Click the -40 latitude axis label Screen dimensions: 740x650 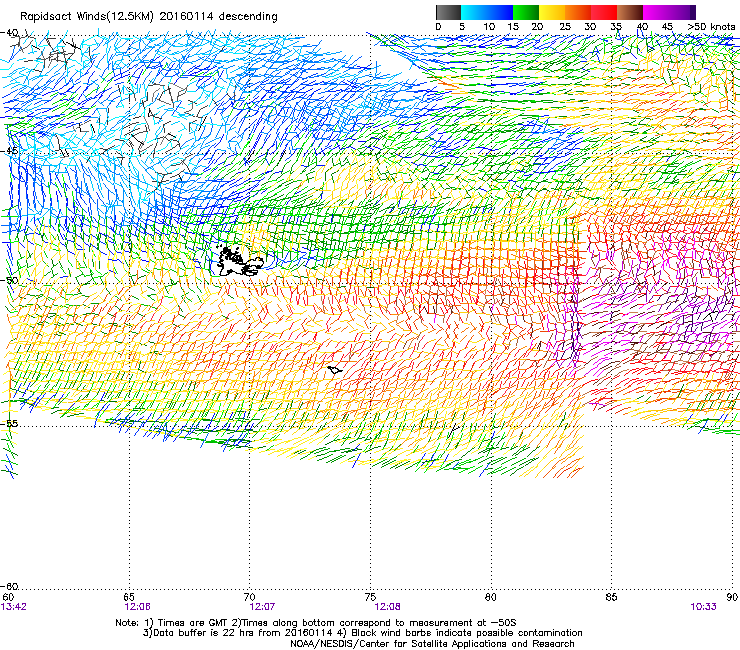(9, 33)
